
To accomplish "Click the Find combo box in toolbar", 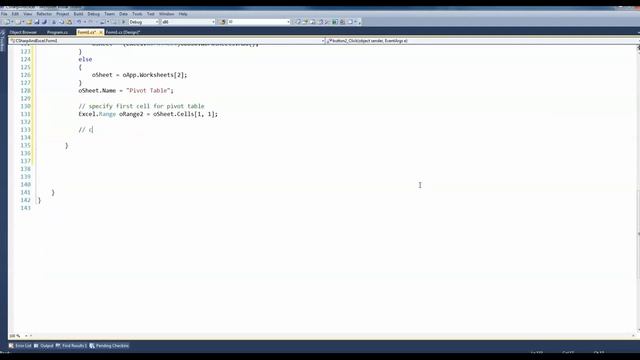I will click(259, 22).
